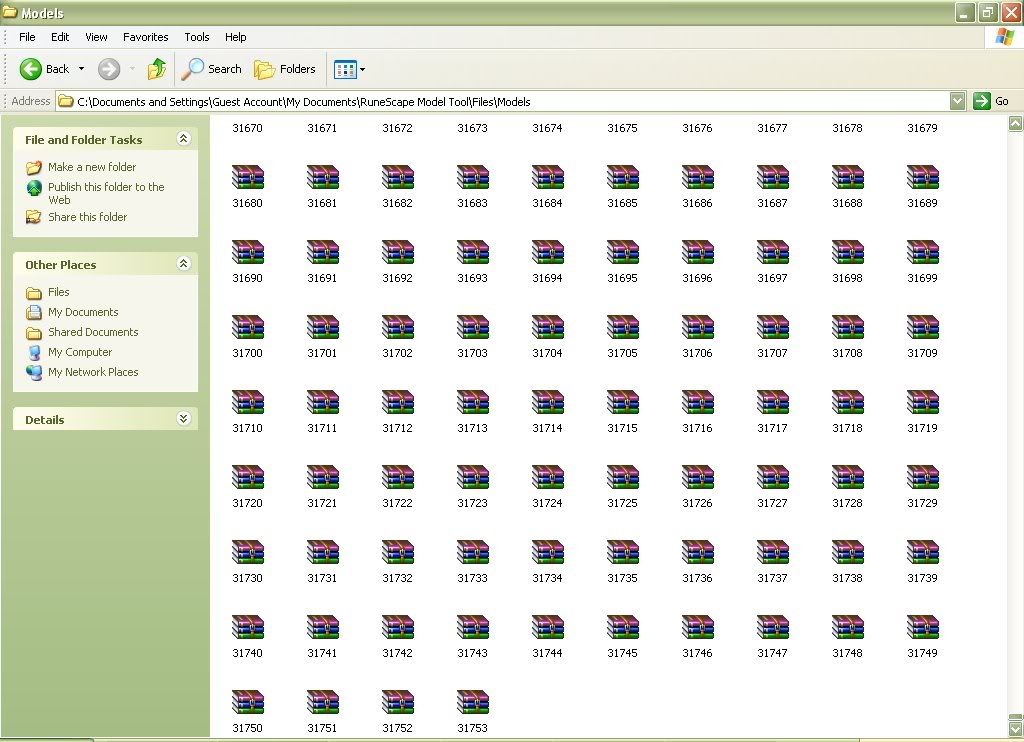The image size is (1024, 742).
Task: Open the Favorites menu
Action: pos(146,37)
